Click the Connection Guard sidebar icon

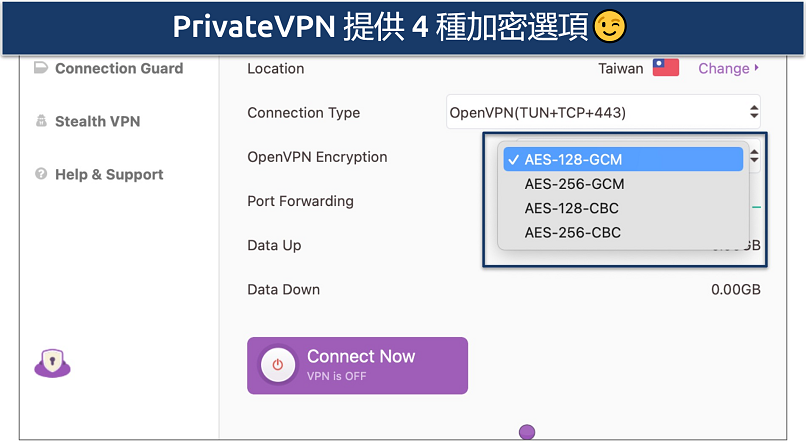[x=41, y=69]
